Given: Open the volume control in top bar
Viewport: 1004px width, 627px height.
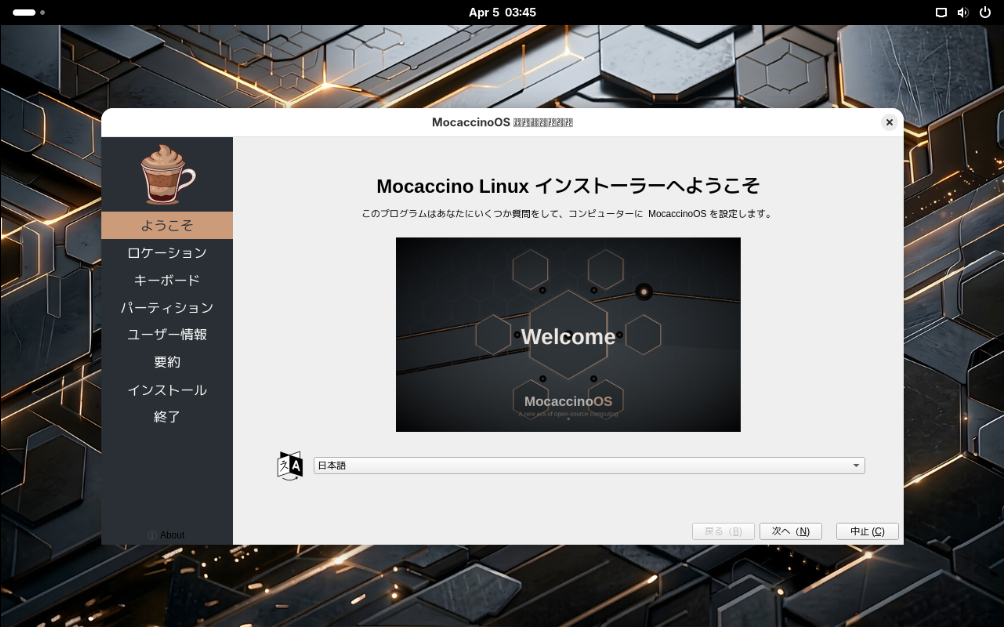Looking at the screenshot, I should tap(962, 12).
